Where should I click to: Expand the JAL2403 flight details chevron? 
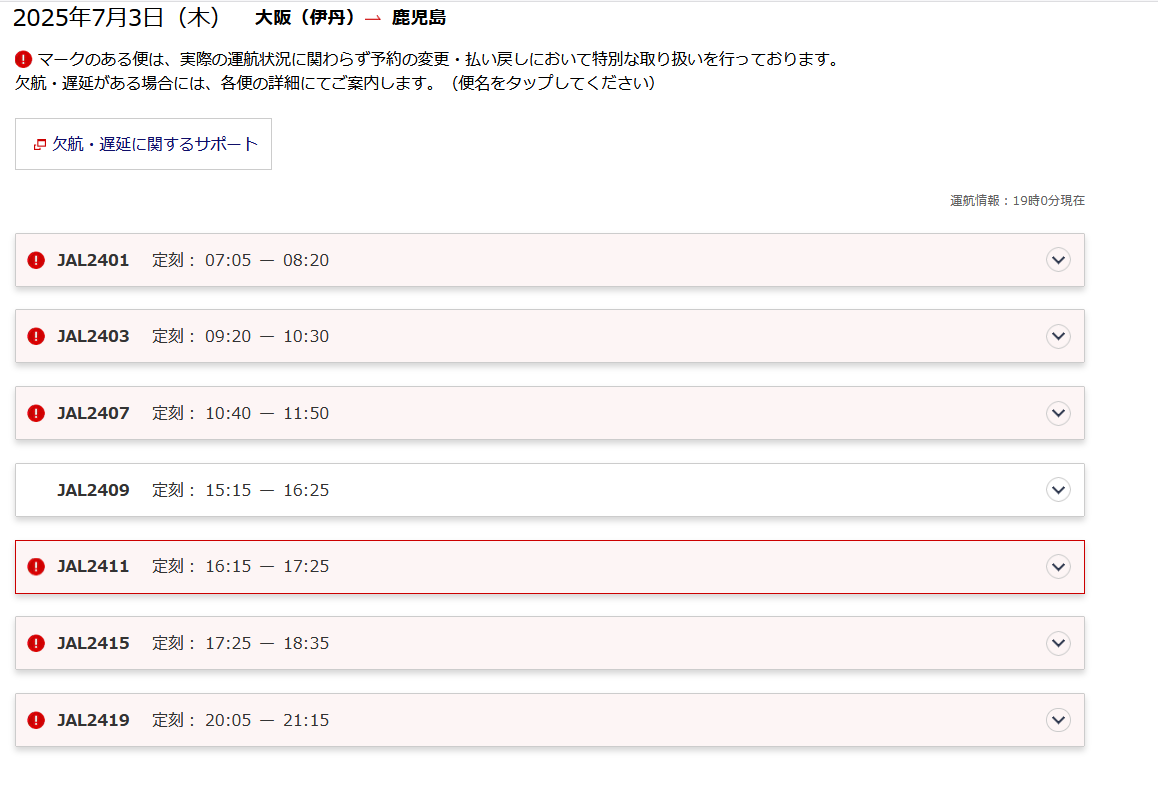[1058, 336]
